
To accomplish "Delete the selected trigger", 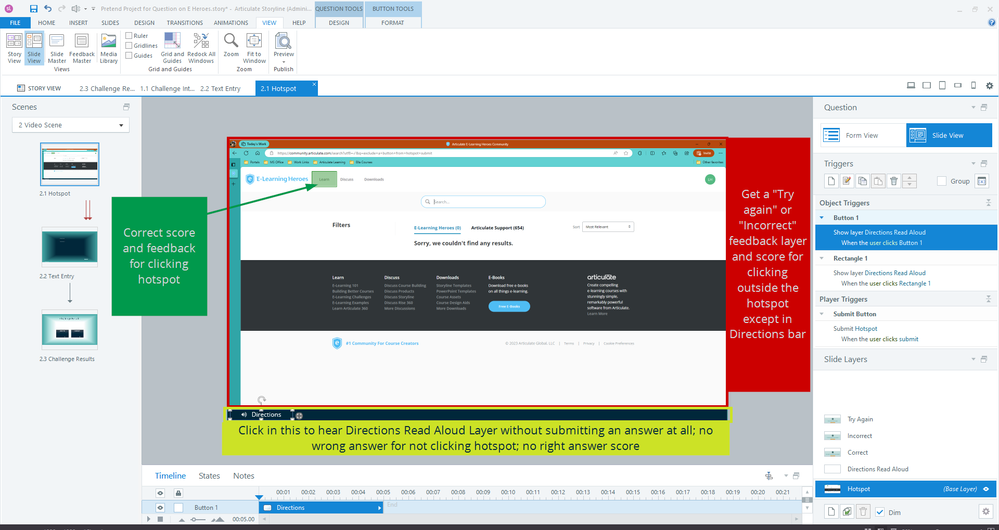I will pos(893,181).
